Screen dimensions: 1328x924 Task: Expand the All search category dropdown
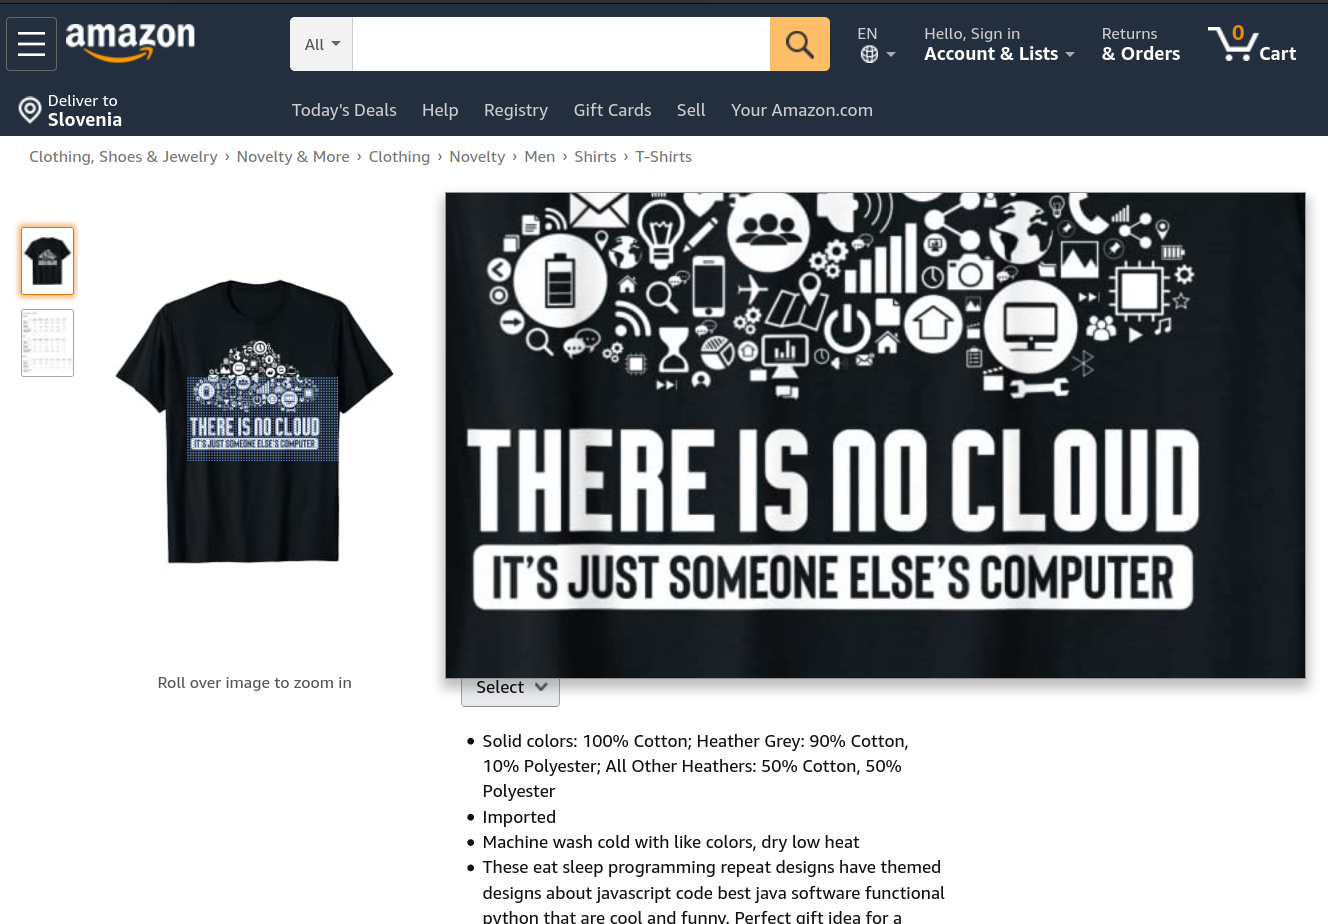(321, 44)
